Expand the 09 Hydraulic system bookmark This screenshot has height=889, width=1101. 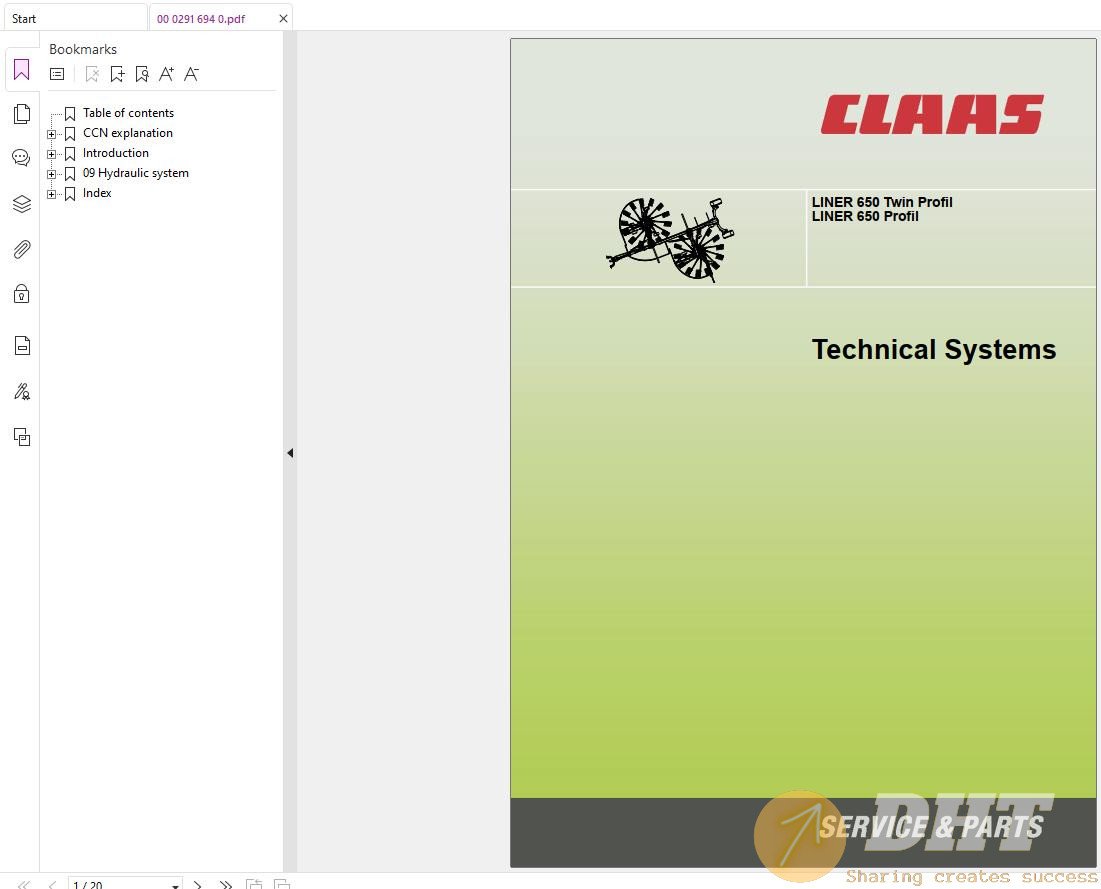coord(51,174)
